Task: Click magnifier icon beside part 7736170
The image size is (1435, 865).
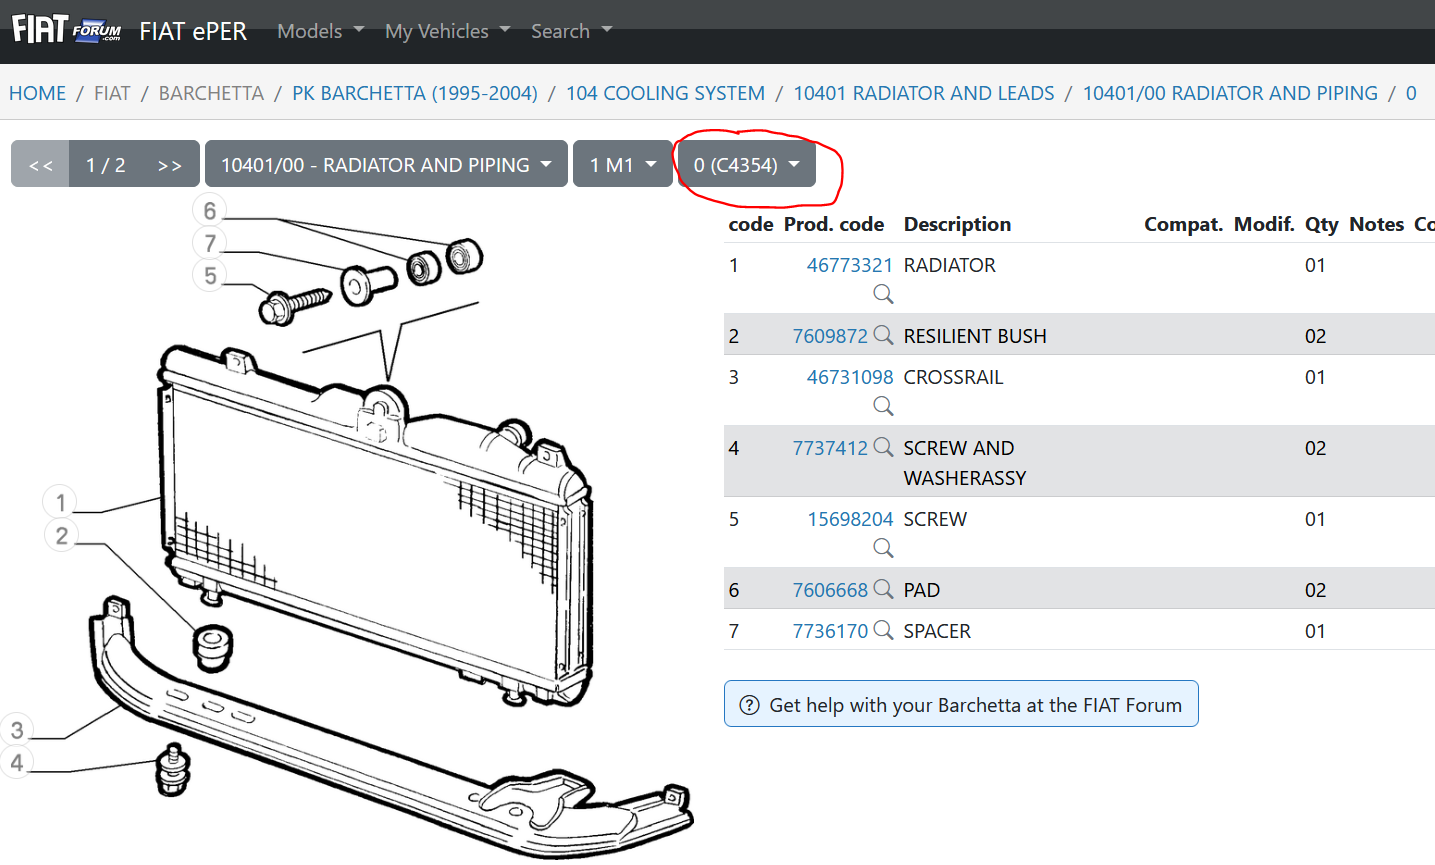Action: (x=883, y=630)
